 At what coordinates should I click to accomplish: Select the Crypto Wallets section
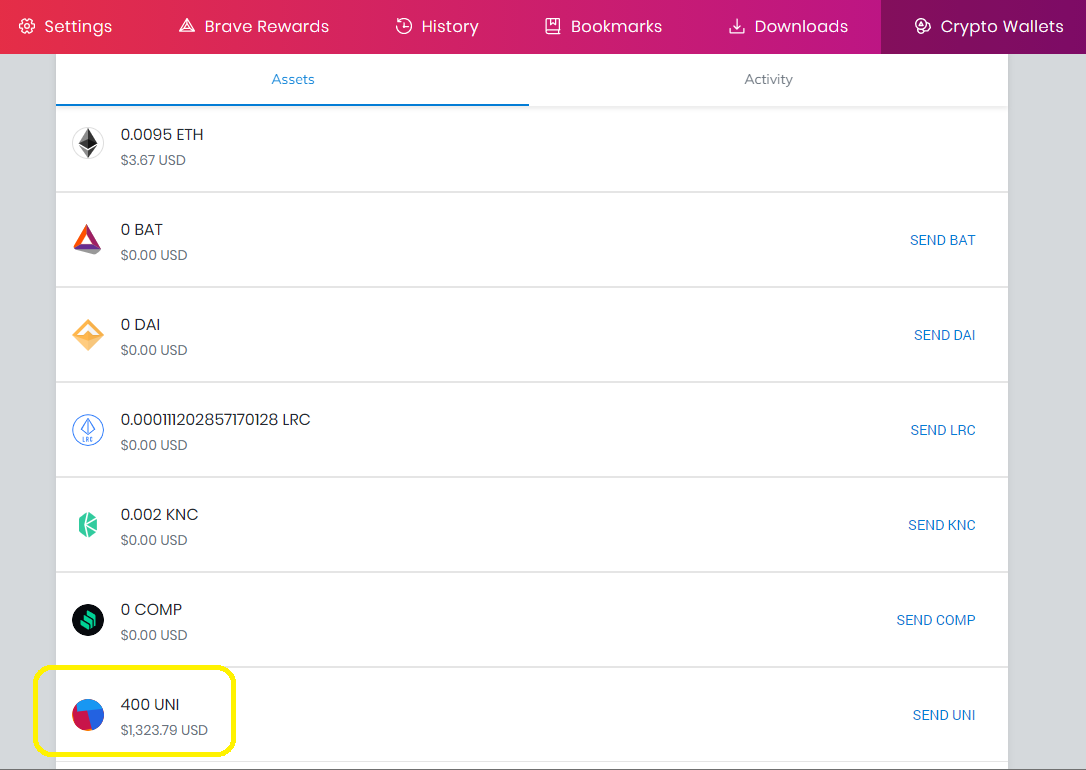click(x=983, y=26)
